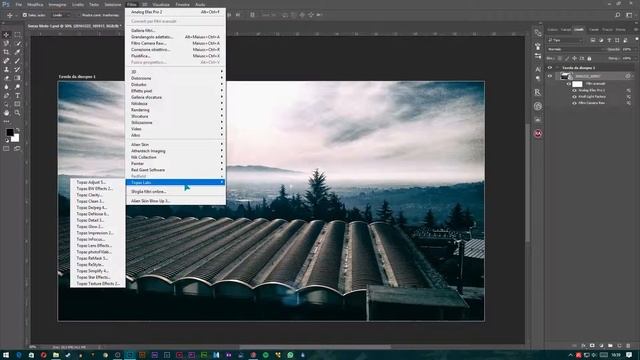640x360 pixels.
Task: Select the Rectangular Marquee tool
Action: (x=17, y=35)
